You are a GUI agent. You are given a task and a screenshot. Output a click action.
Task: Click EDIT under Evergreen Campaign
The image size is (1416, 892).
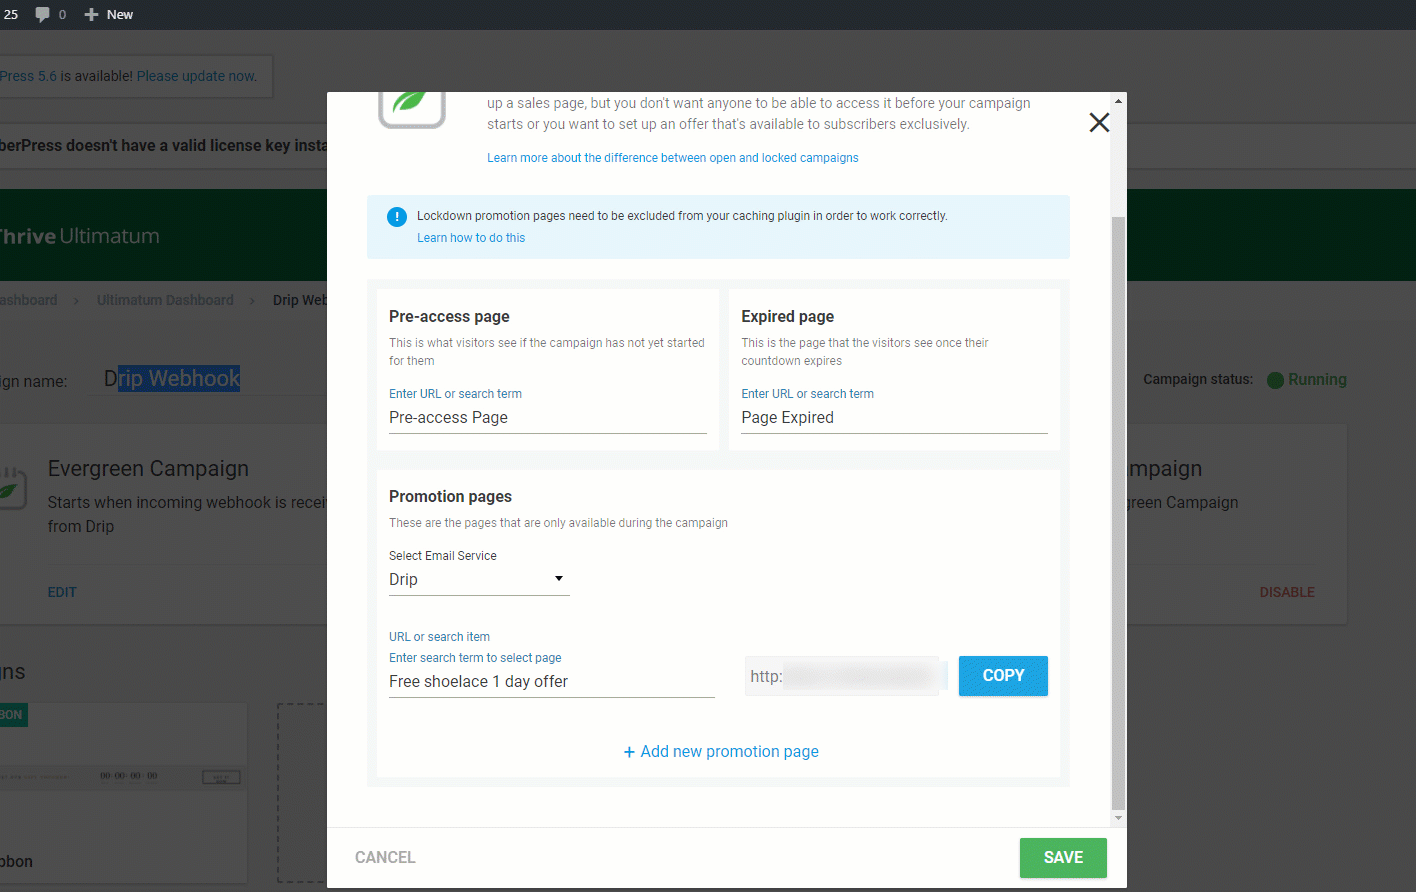click(x=62, y=592)
